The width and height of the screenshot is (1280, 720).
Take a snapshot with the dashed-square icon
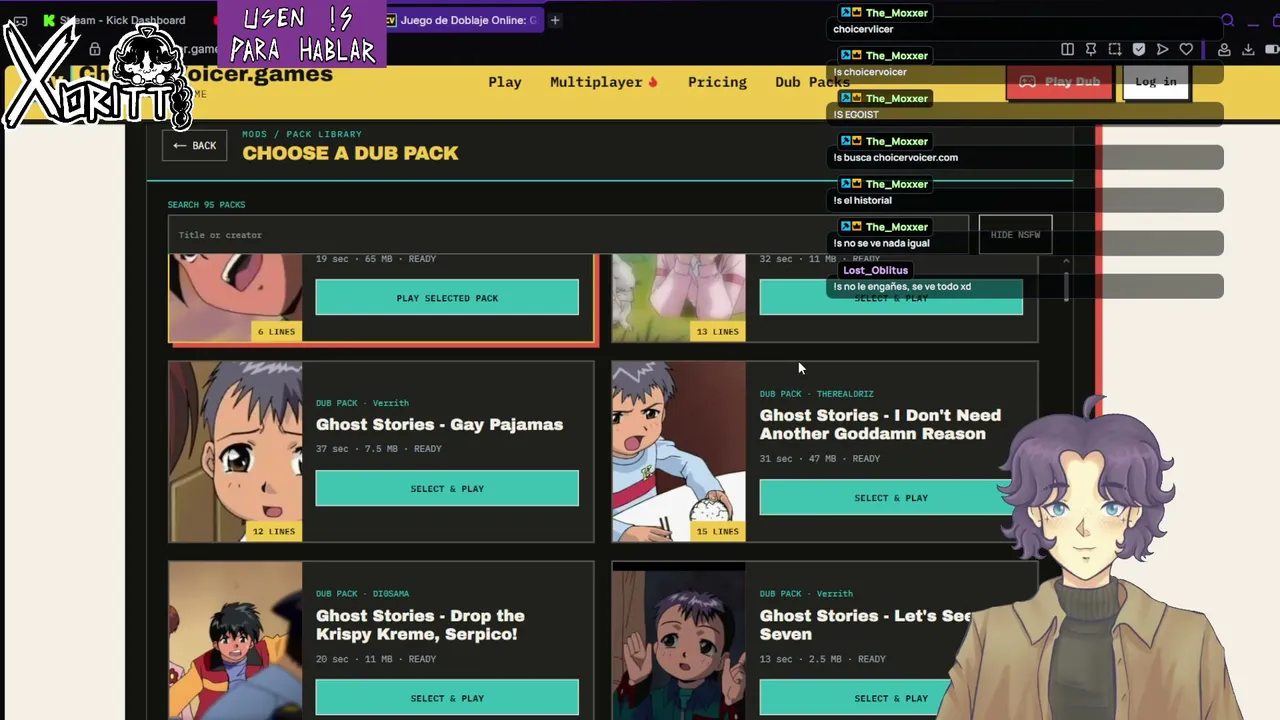tap(1115, 49)
